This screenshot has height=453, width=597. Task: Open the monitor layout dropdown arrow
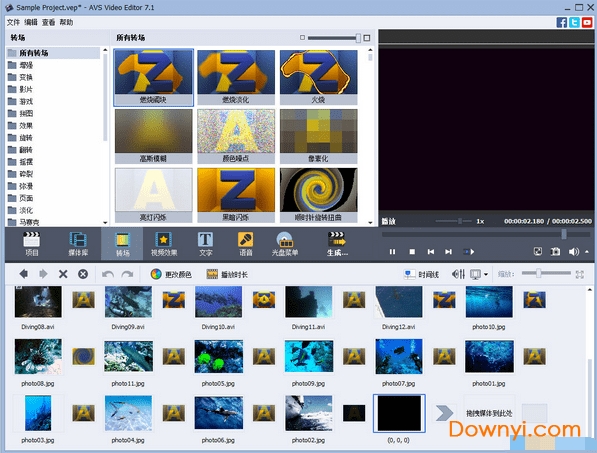(486, 274)
